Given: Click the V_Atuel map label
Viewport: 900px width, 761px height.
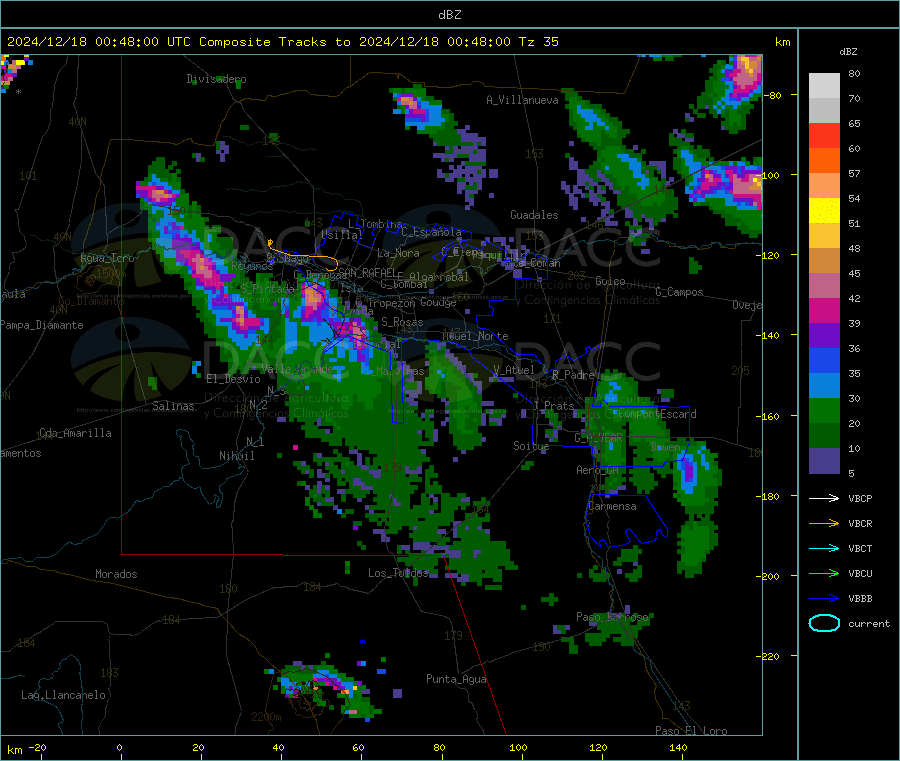Looking at the screenshot, I should (x=514, y=370).
